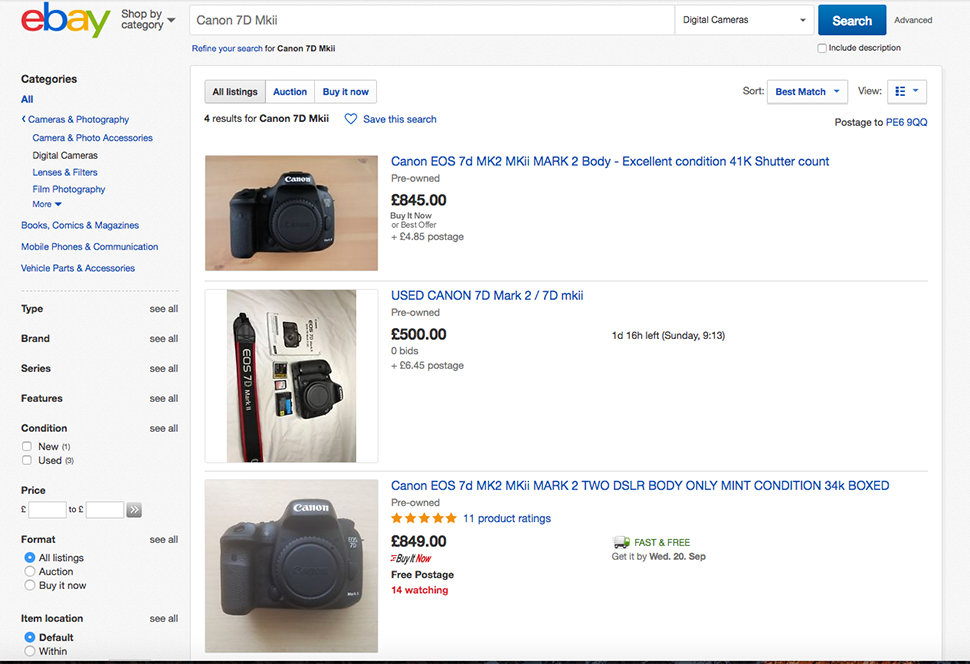Open the Best Match sort dropdown

coord(806,91)
